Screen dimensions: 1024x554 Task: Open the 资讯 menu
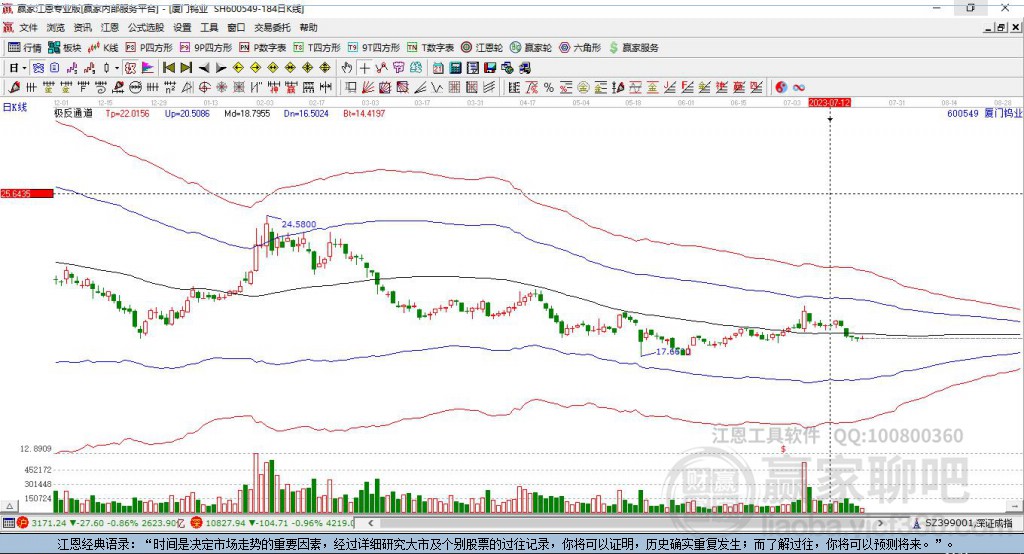(82, 27)
